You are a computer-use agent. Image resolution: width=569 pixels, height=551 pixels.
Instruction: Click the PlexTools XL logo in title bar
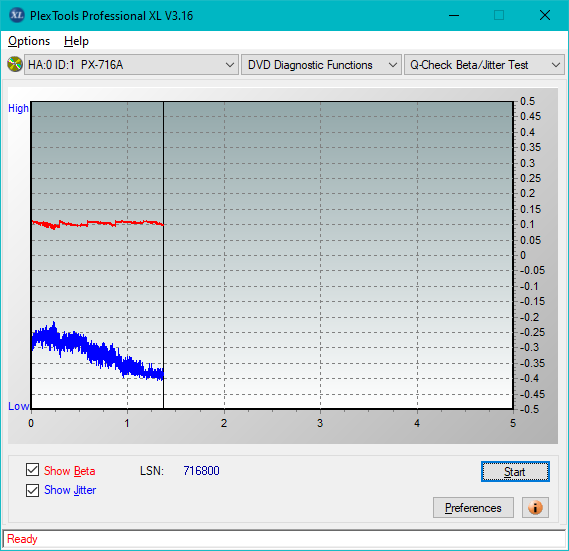(17, 15)
